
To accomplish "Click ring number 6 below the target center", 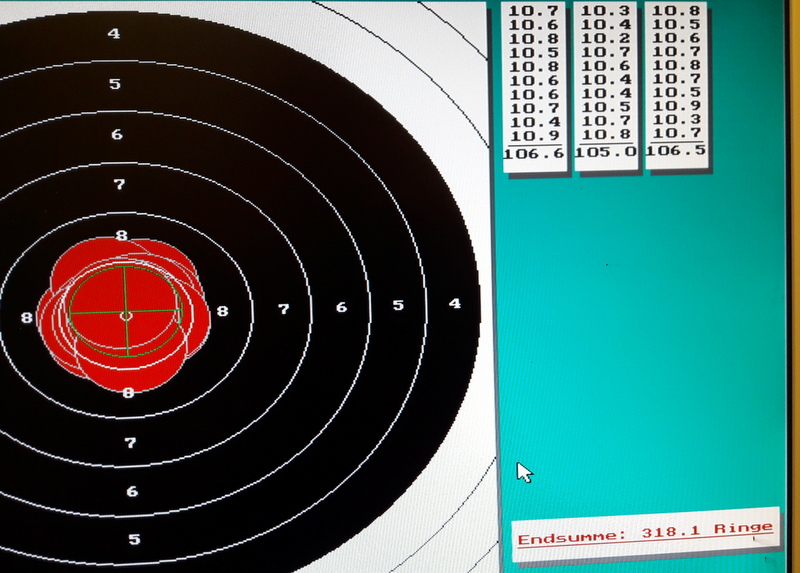I will click(132, 491).
